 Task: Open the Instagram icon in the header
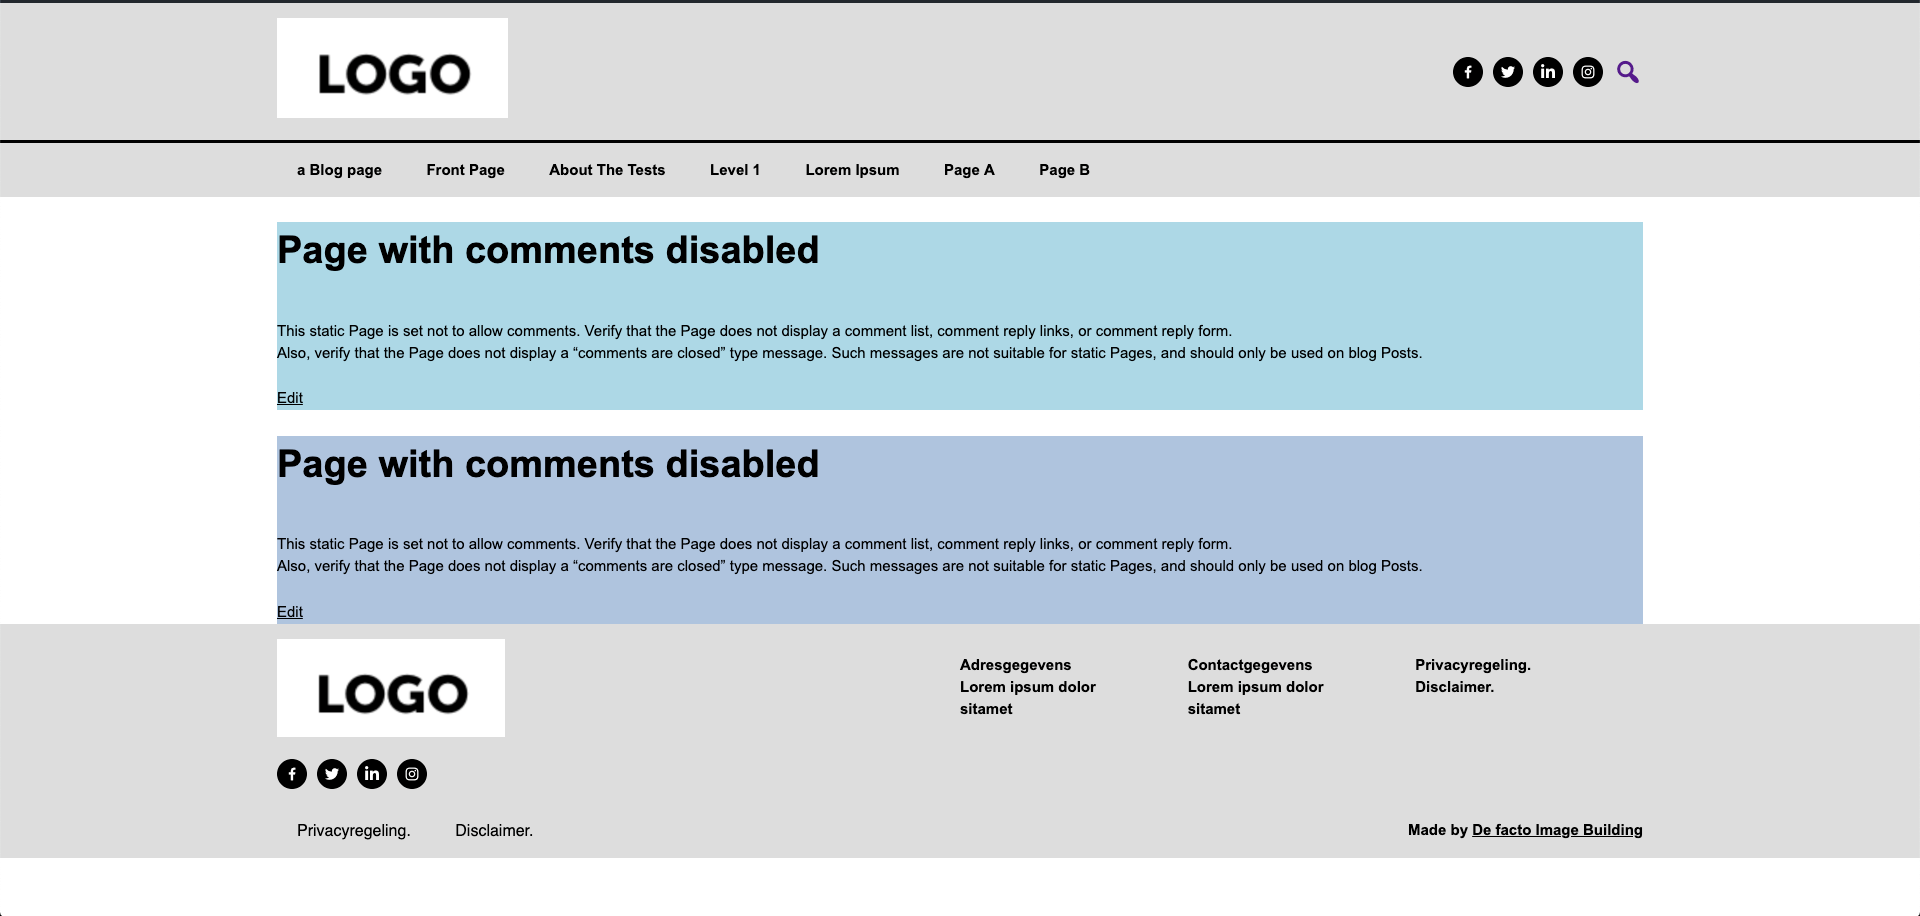click(1587, 72)
